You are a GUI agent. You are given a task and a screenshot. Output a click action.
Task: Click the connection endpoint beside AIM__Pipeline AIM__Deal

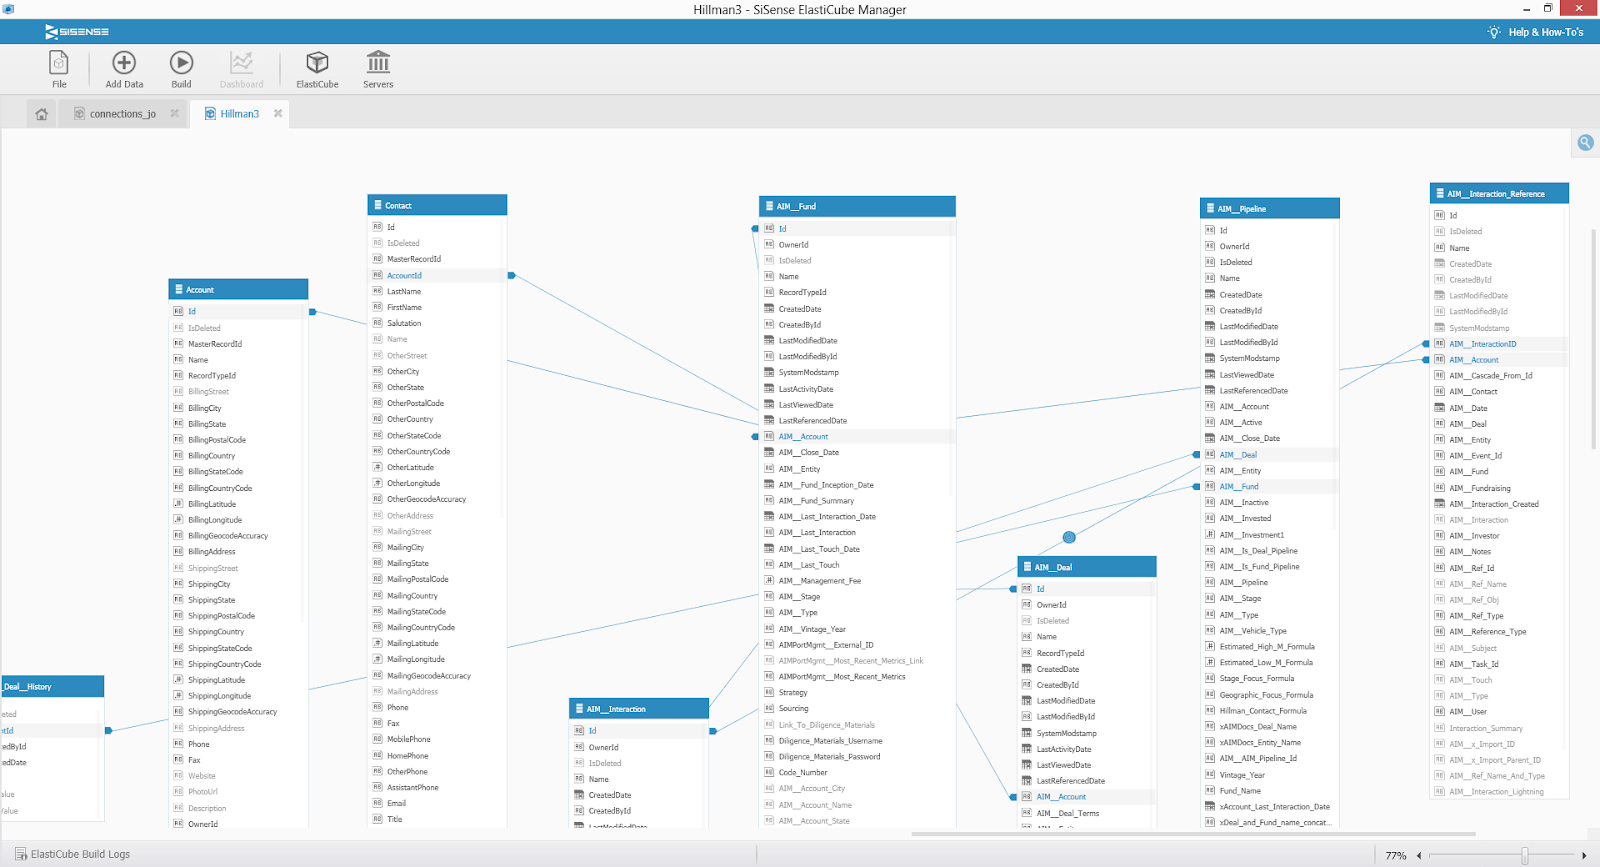pos(1196,454)
